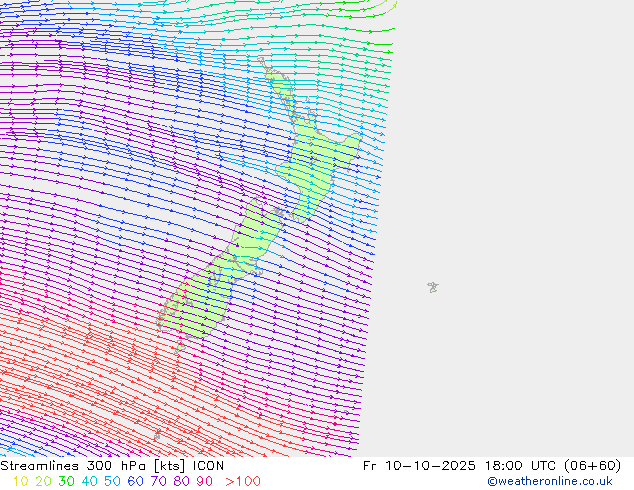Click legend value 80 in purple
The image size is (634, 490).
[x=182, y=481]
